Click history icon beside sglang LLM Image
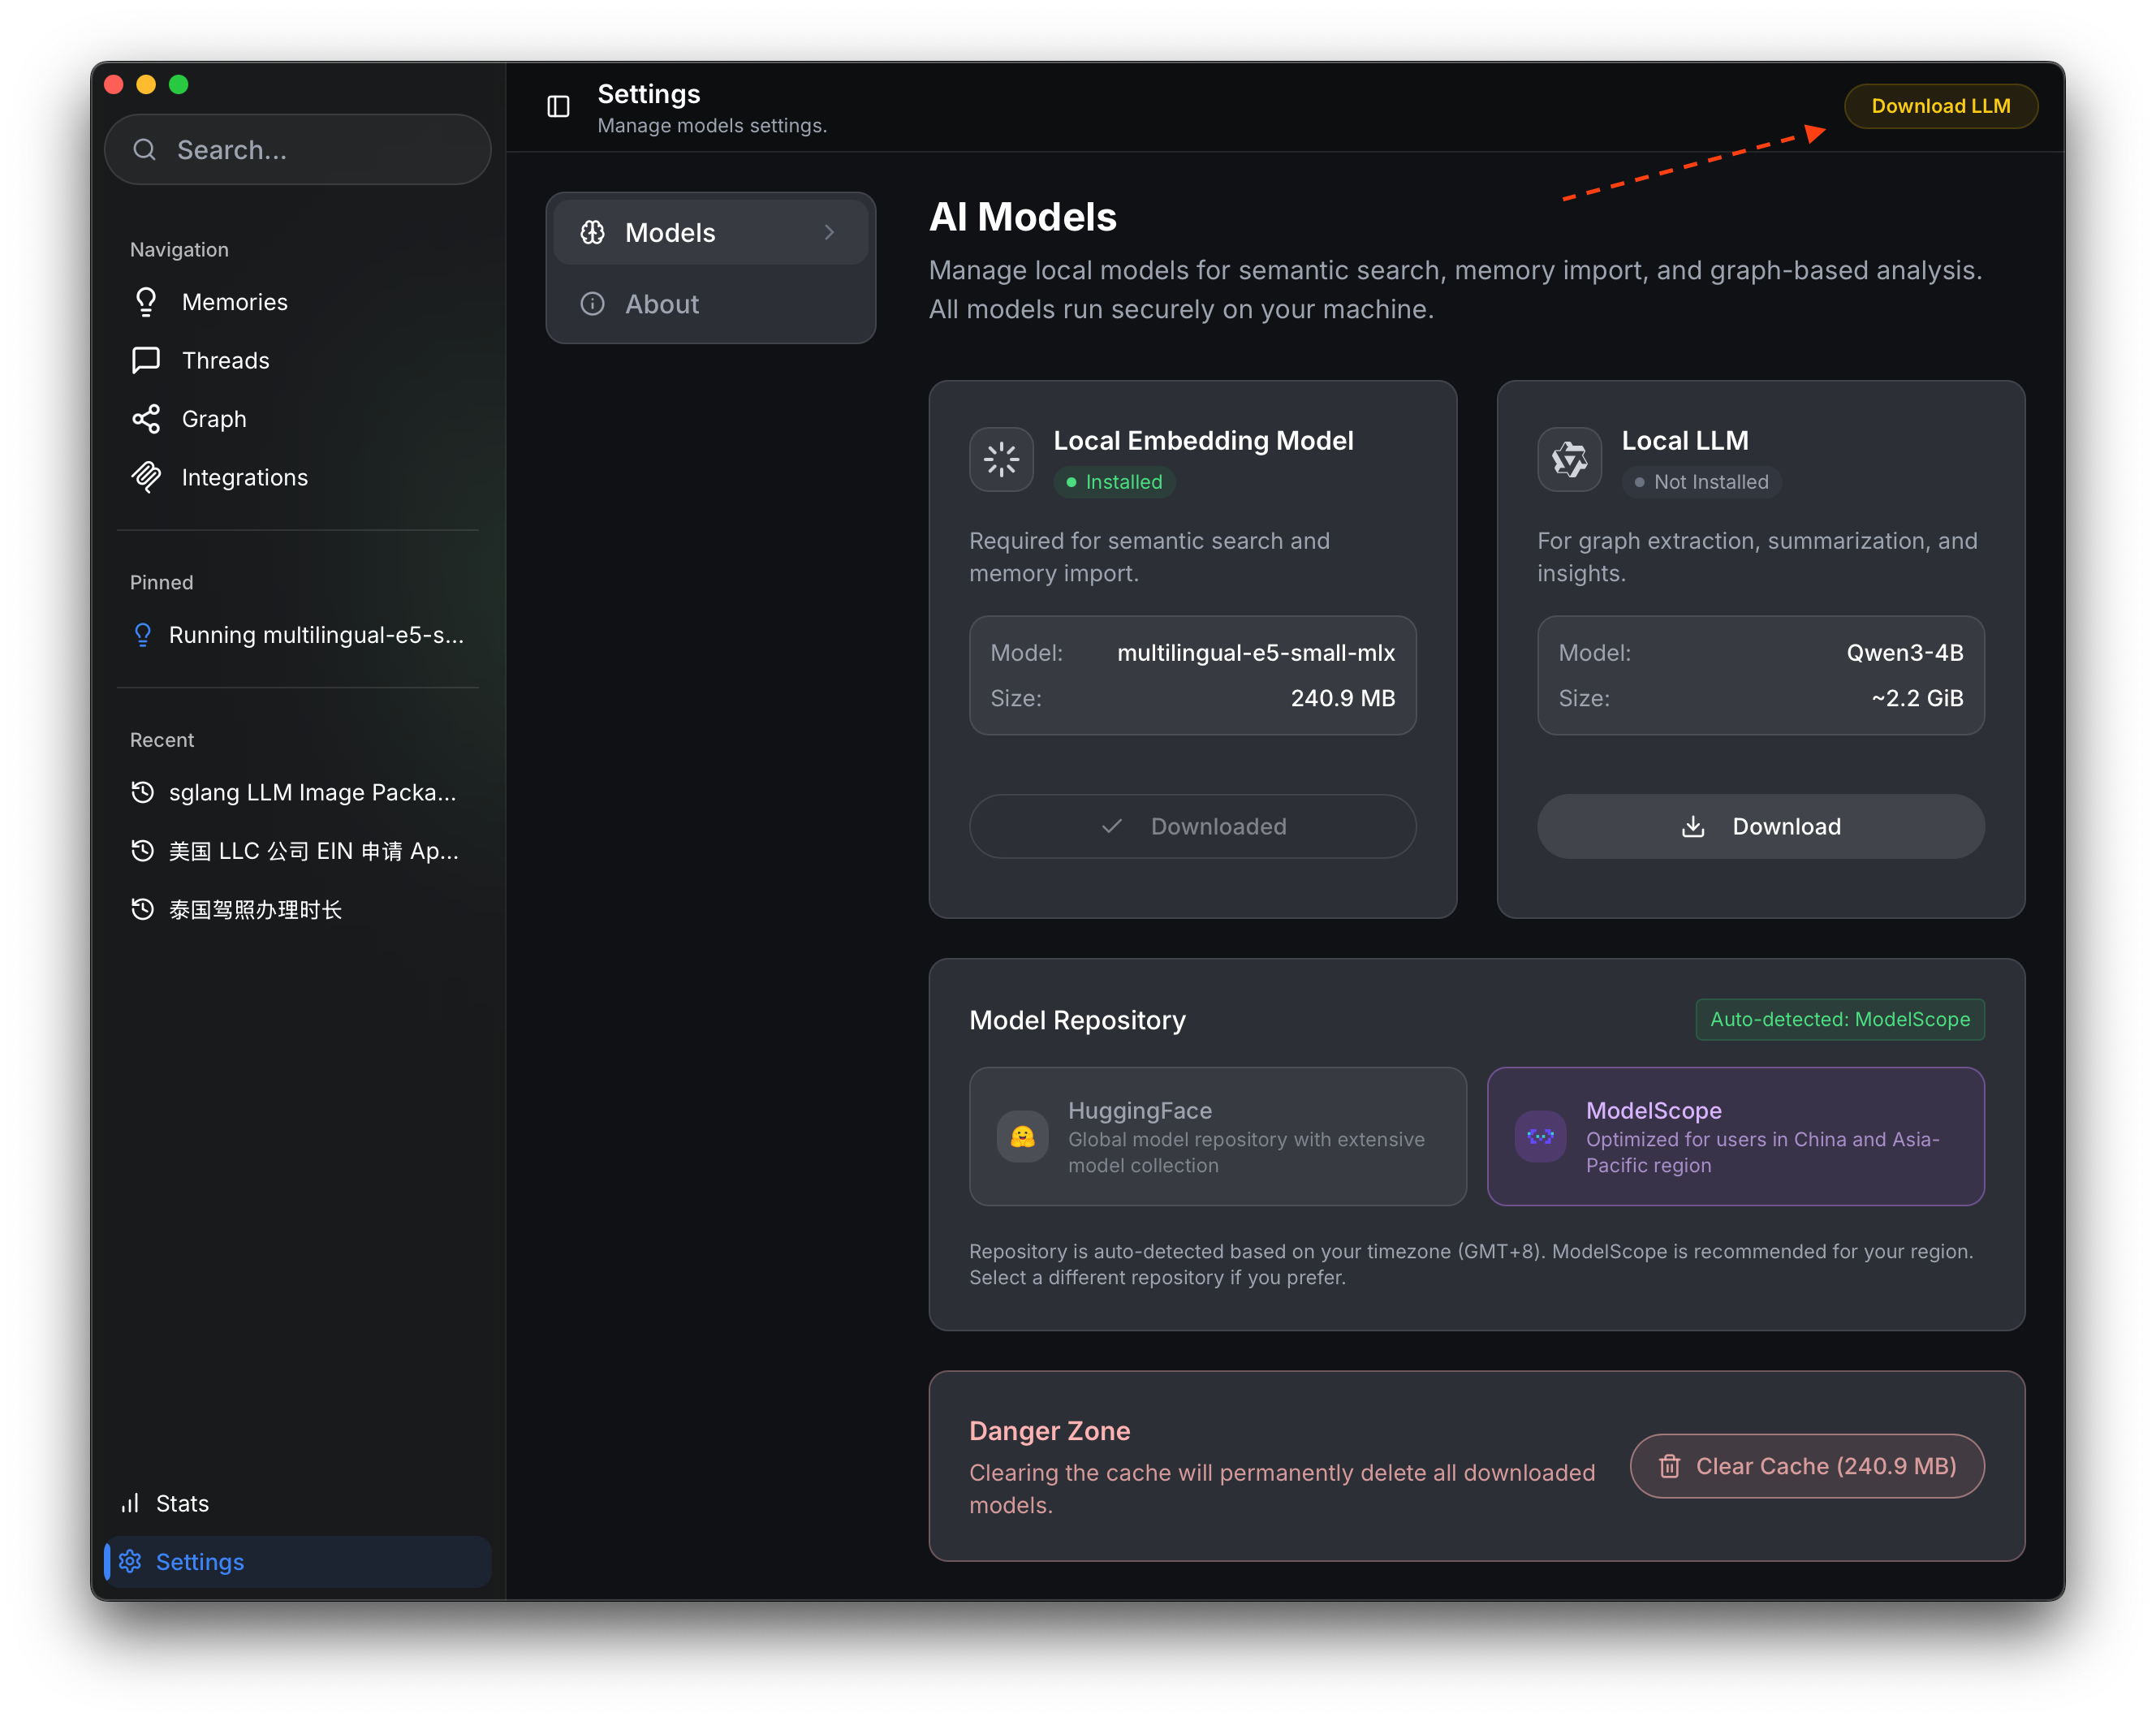This screenshot has width=2156, height=1721. (x=143, y=793)
